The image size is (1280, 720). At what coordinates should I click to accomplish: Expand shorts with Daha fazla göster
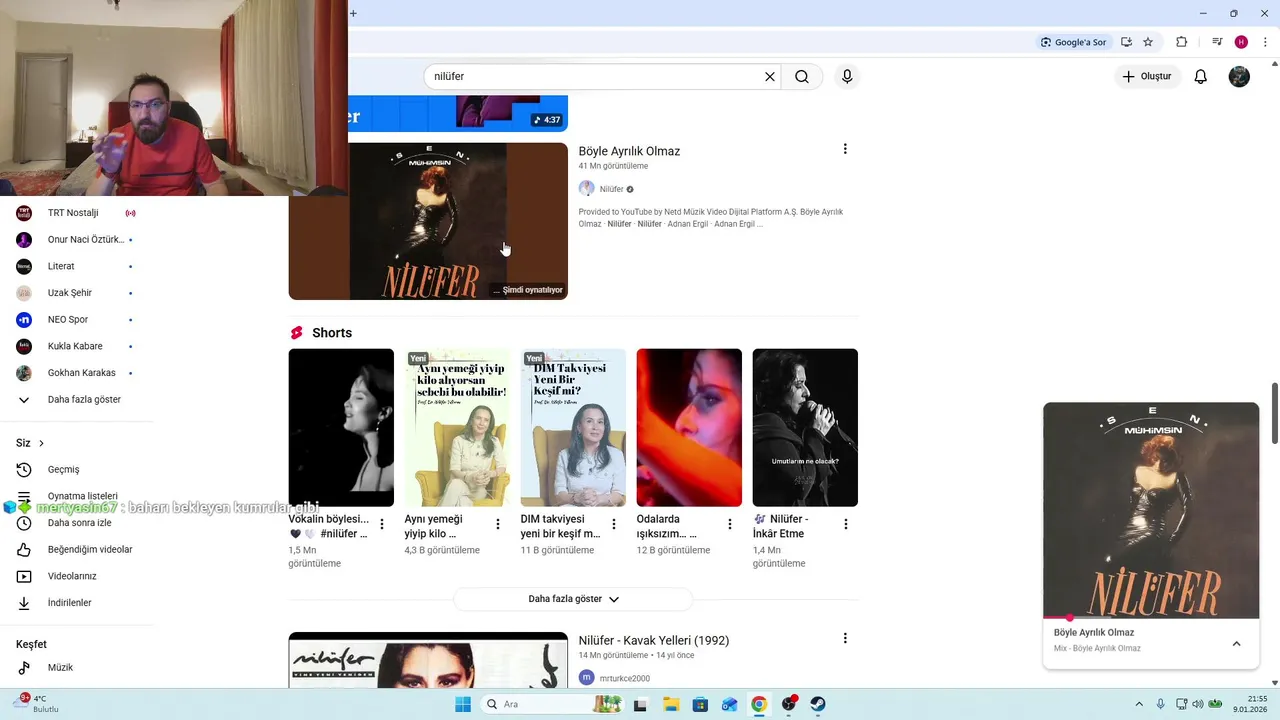click(573, 599)
